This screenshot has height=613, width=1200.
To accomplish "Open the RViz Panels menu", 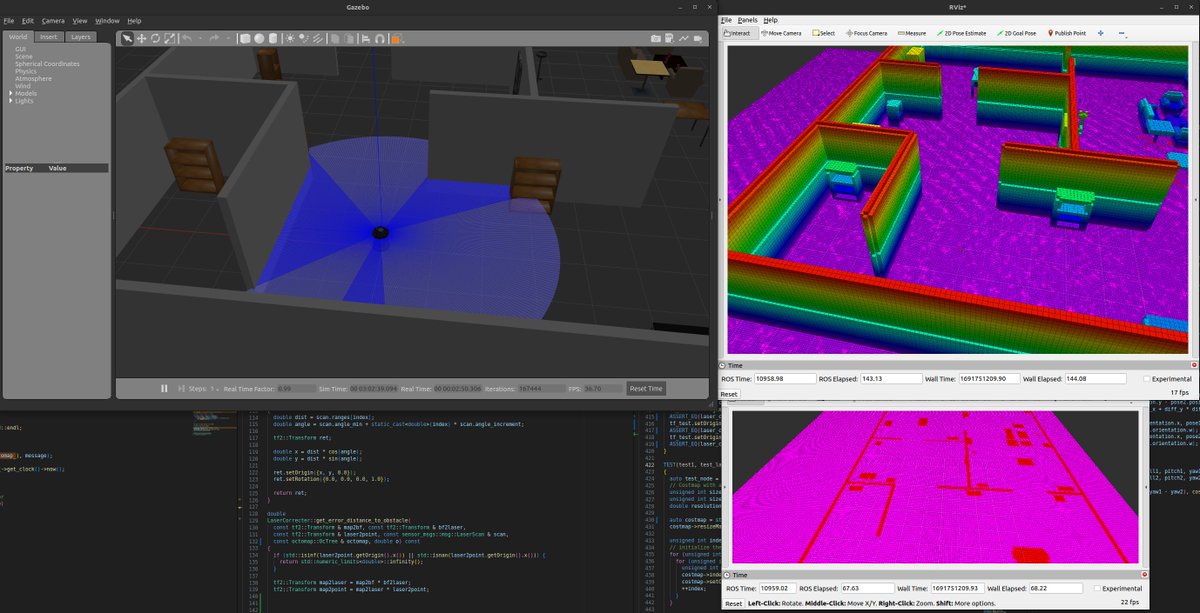I will click(x=748, y=20).
